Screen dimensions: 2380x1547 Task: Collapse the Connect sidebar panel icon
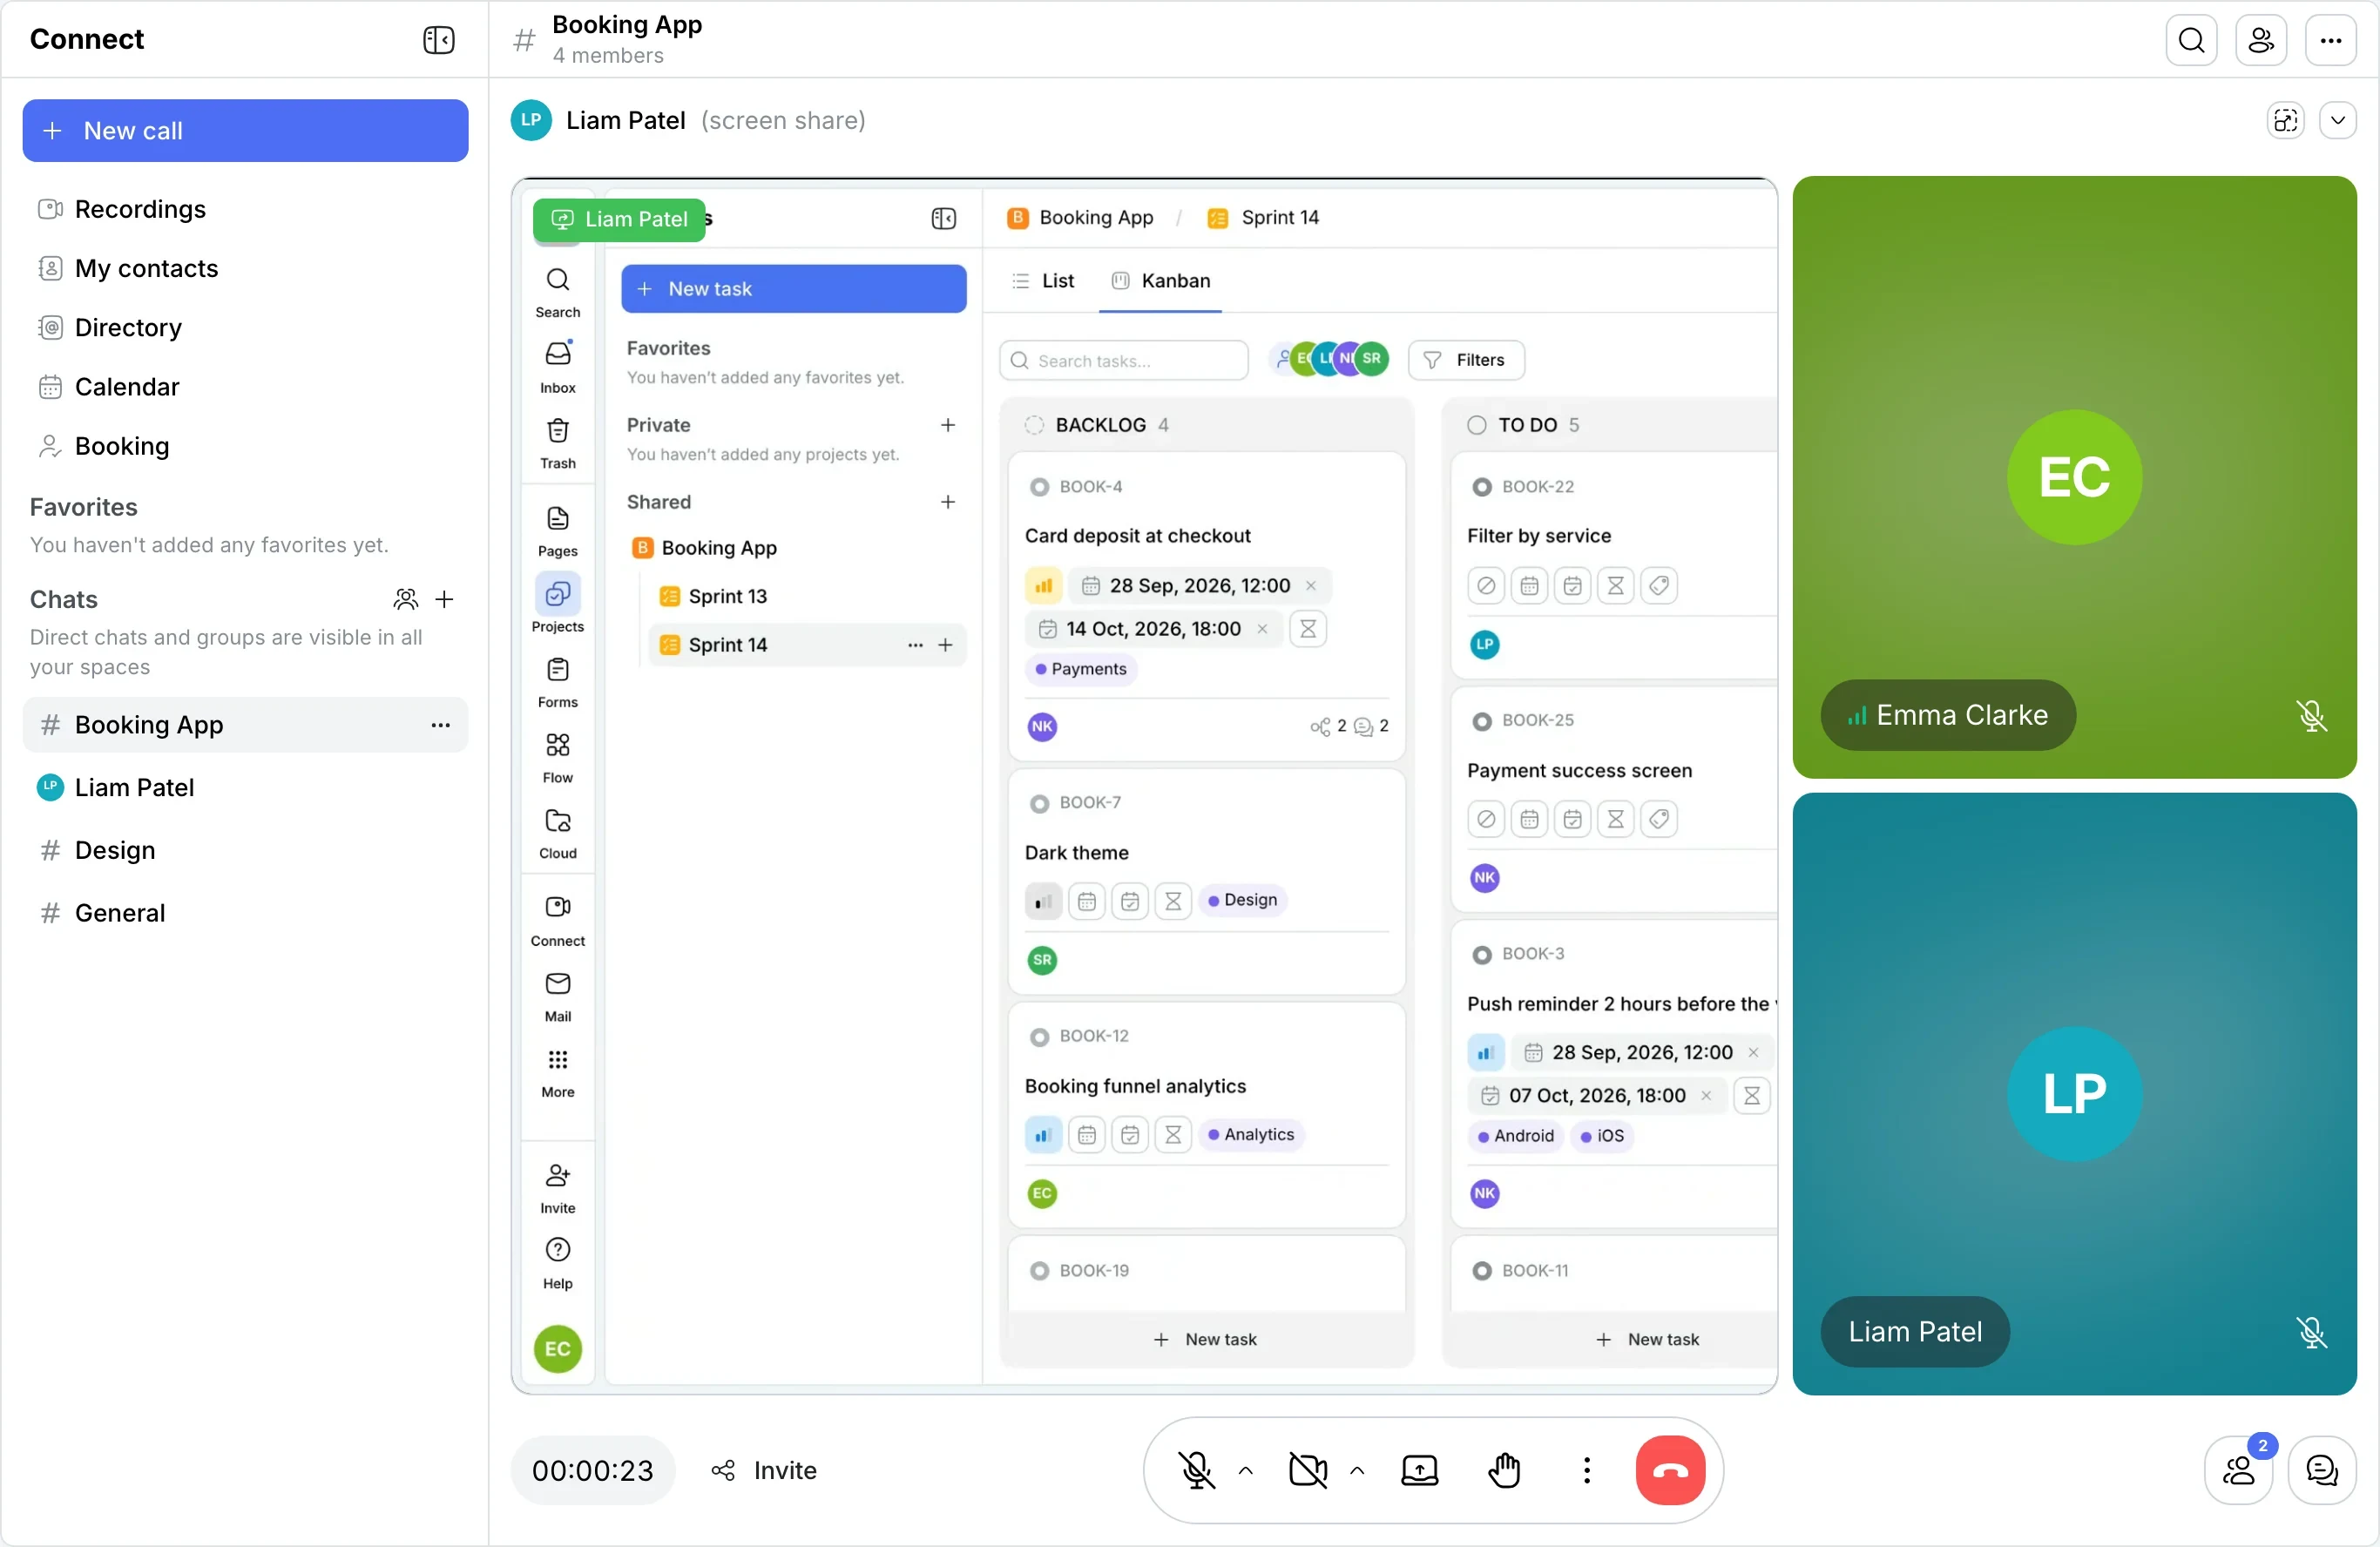click(438, 40)
